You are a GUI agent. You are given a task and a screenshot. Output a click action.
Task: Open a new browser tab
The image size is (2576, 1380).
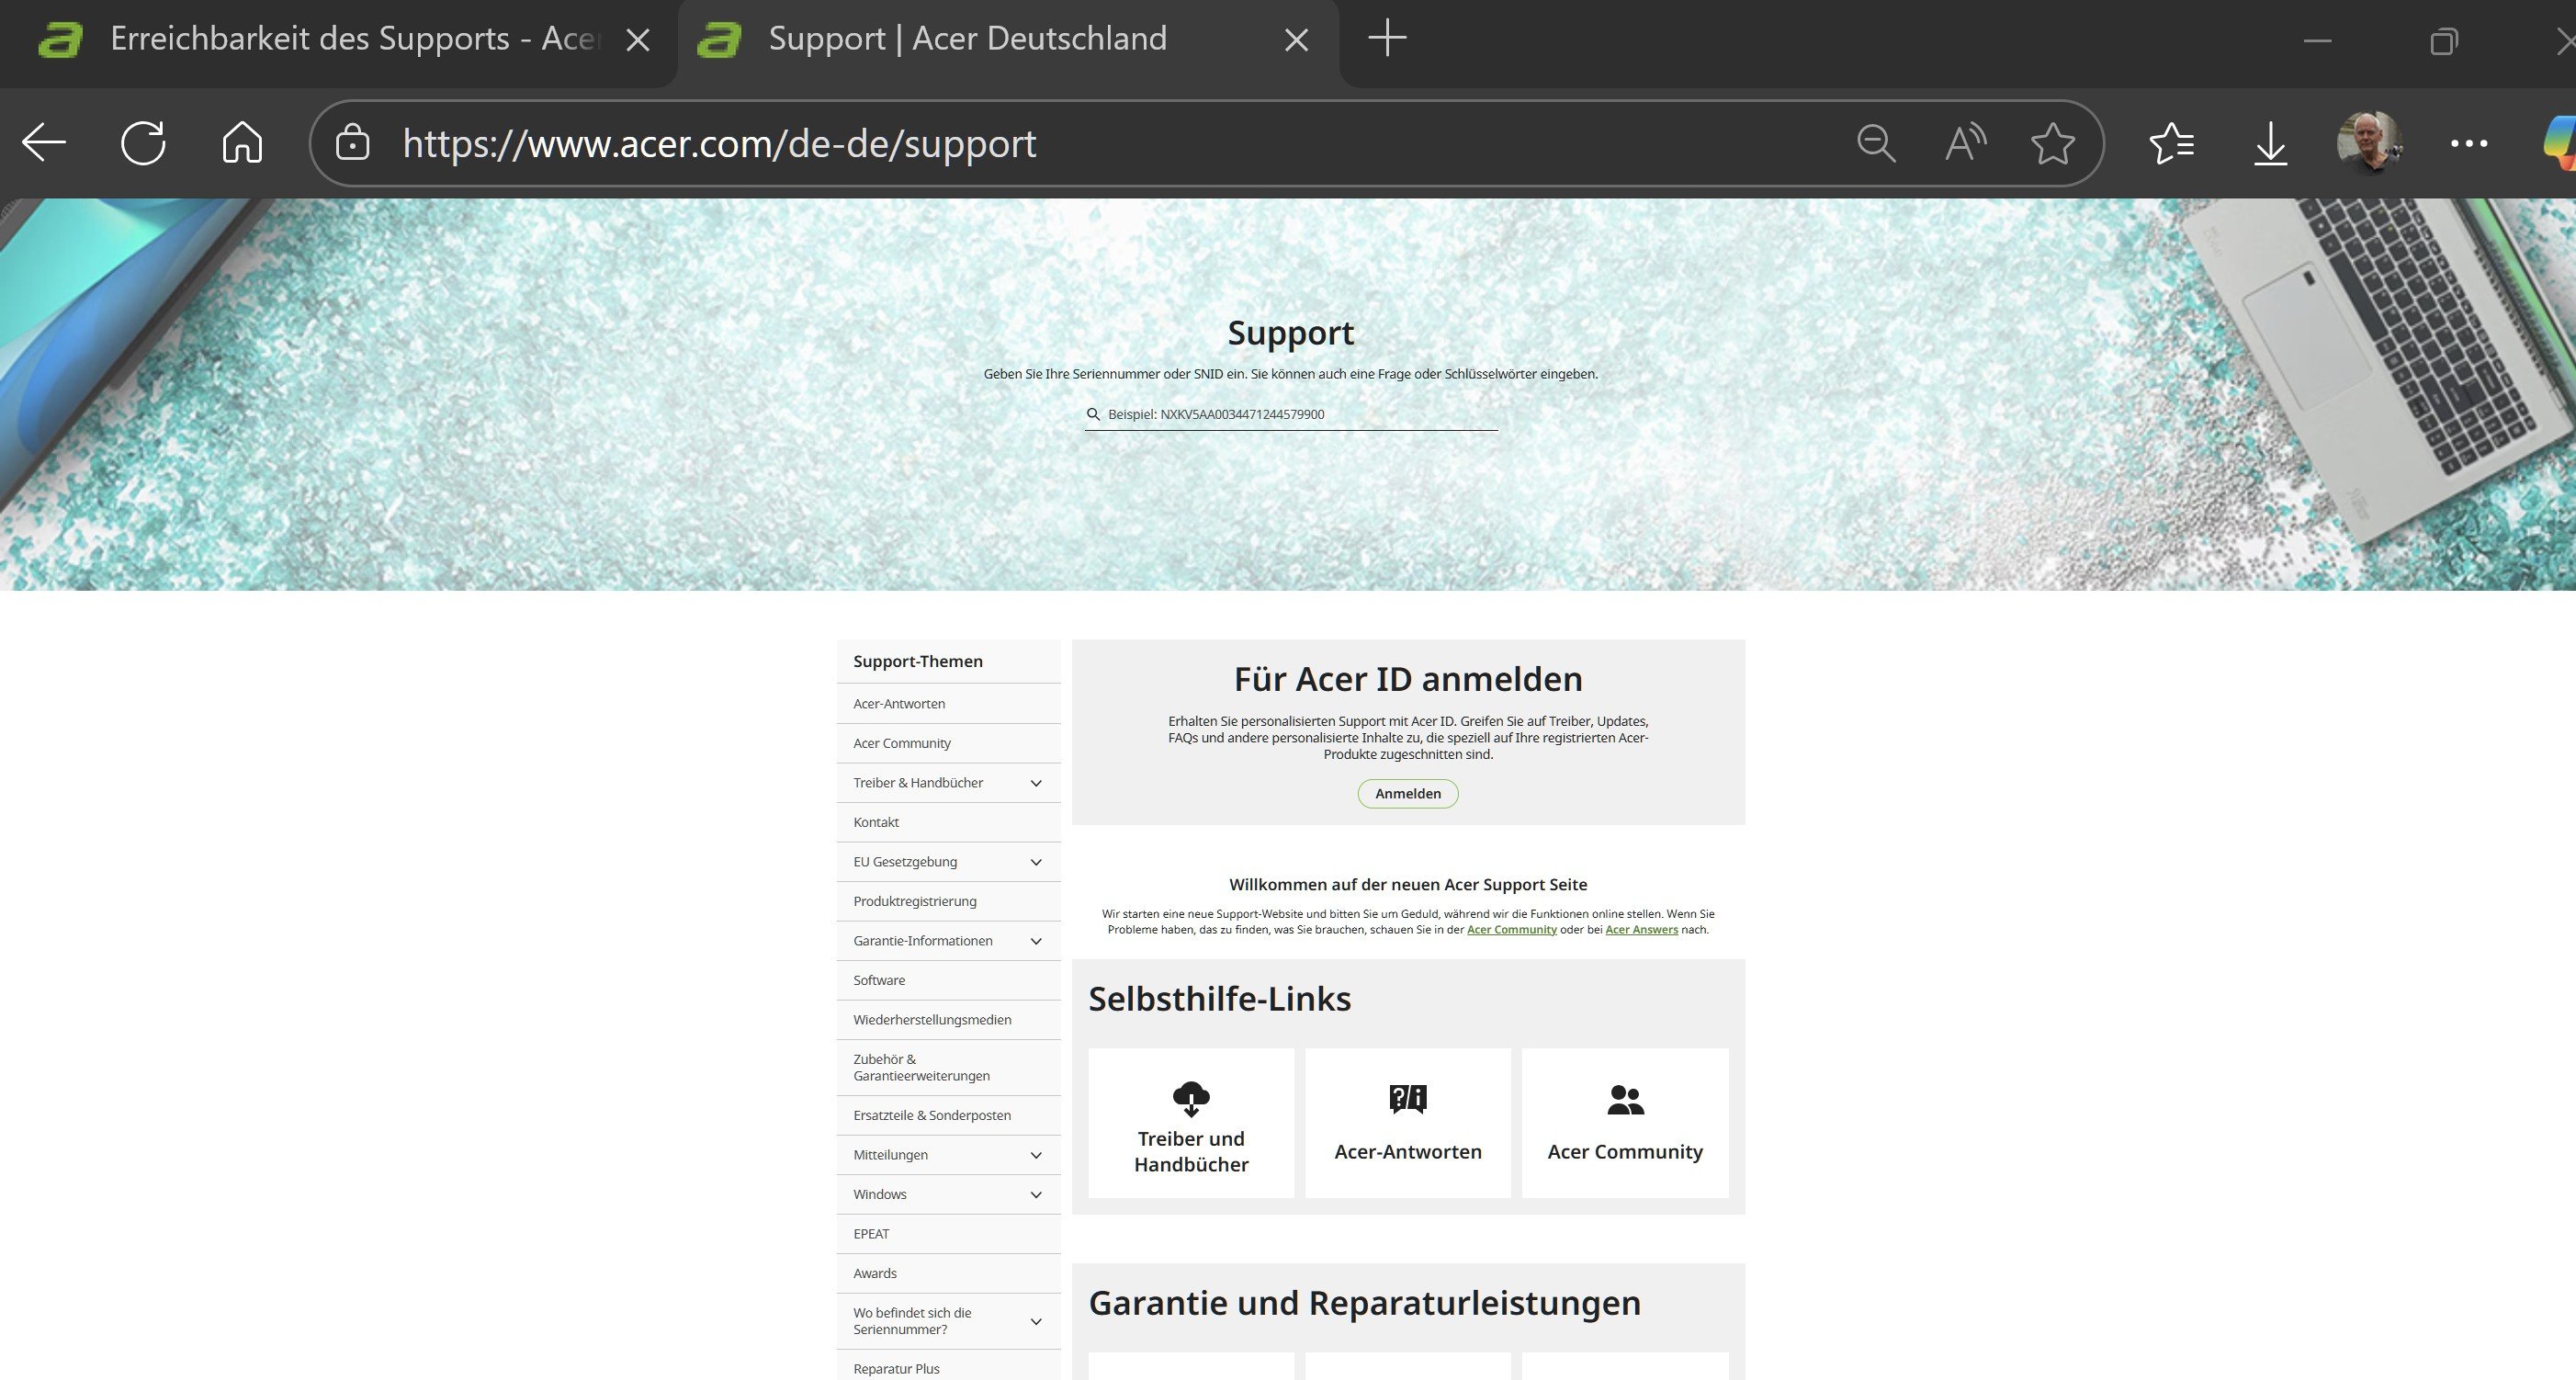(1387, 40)
